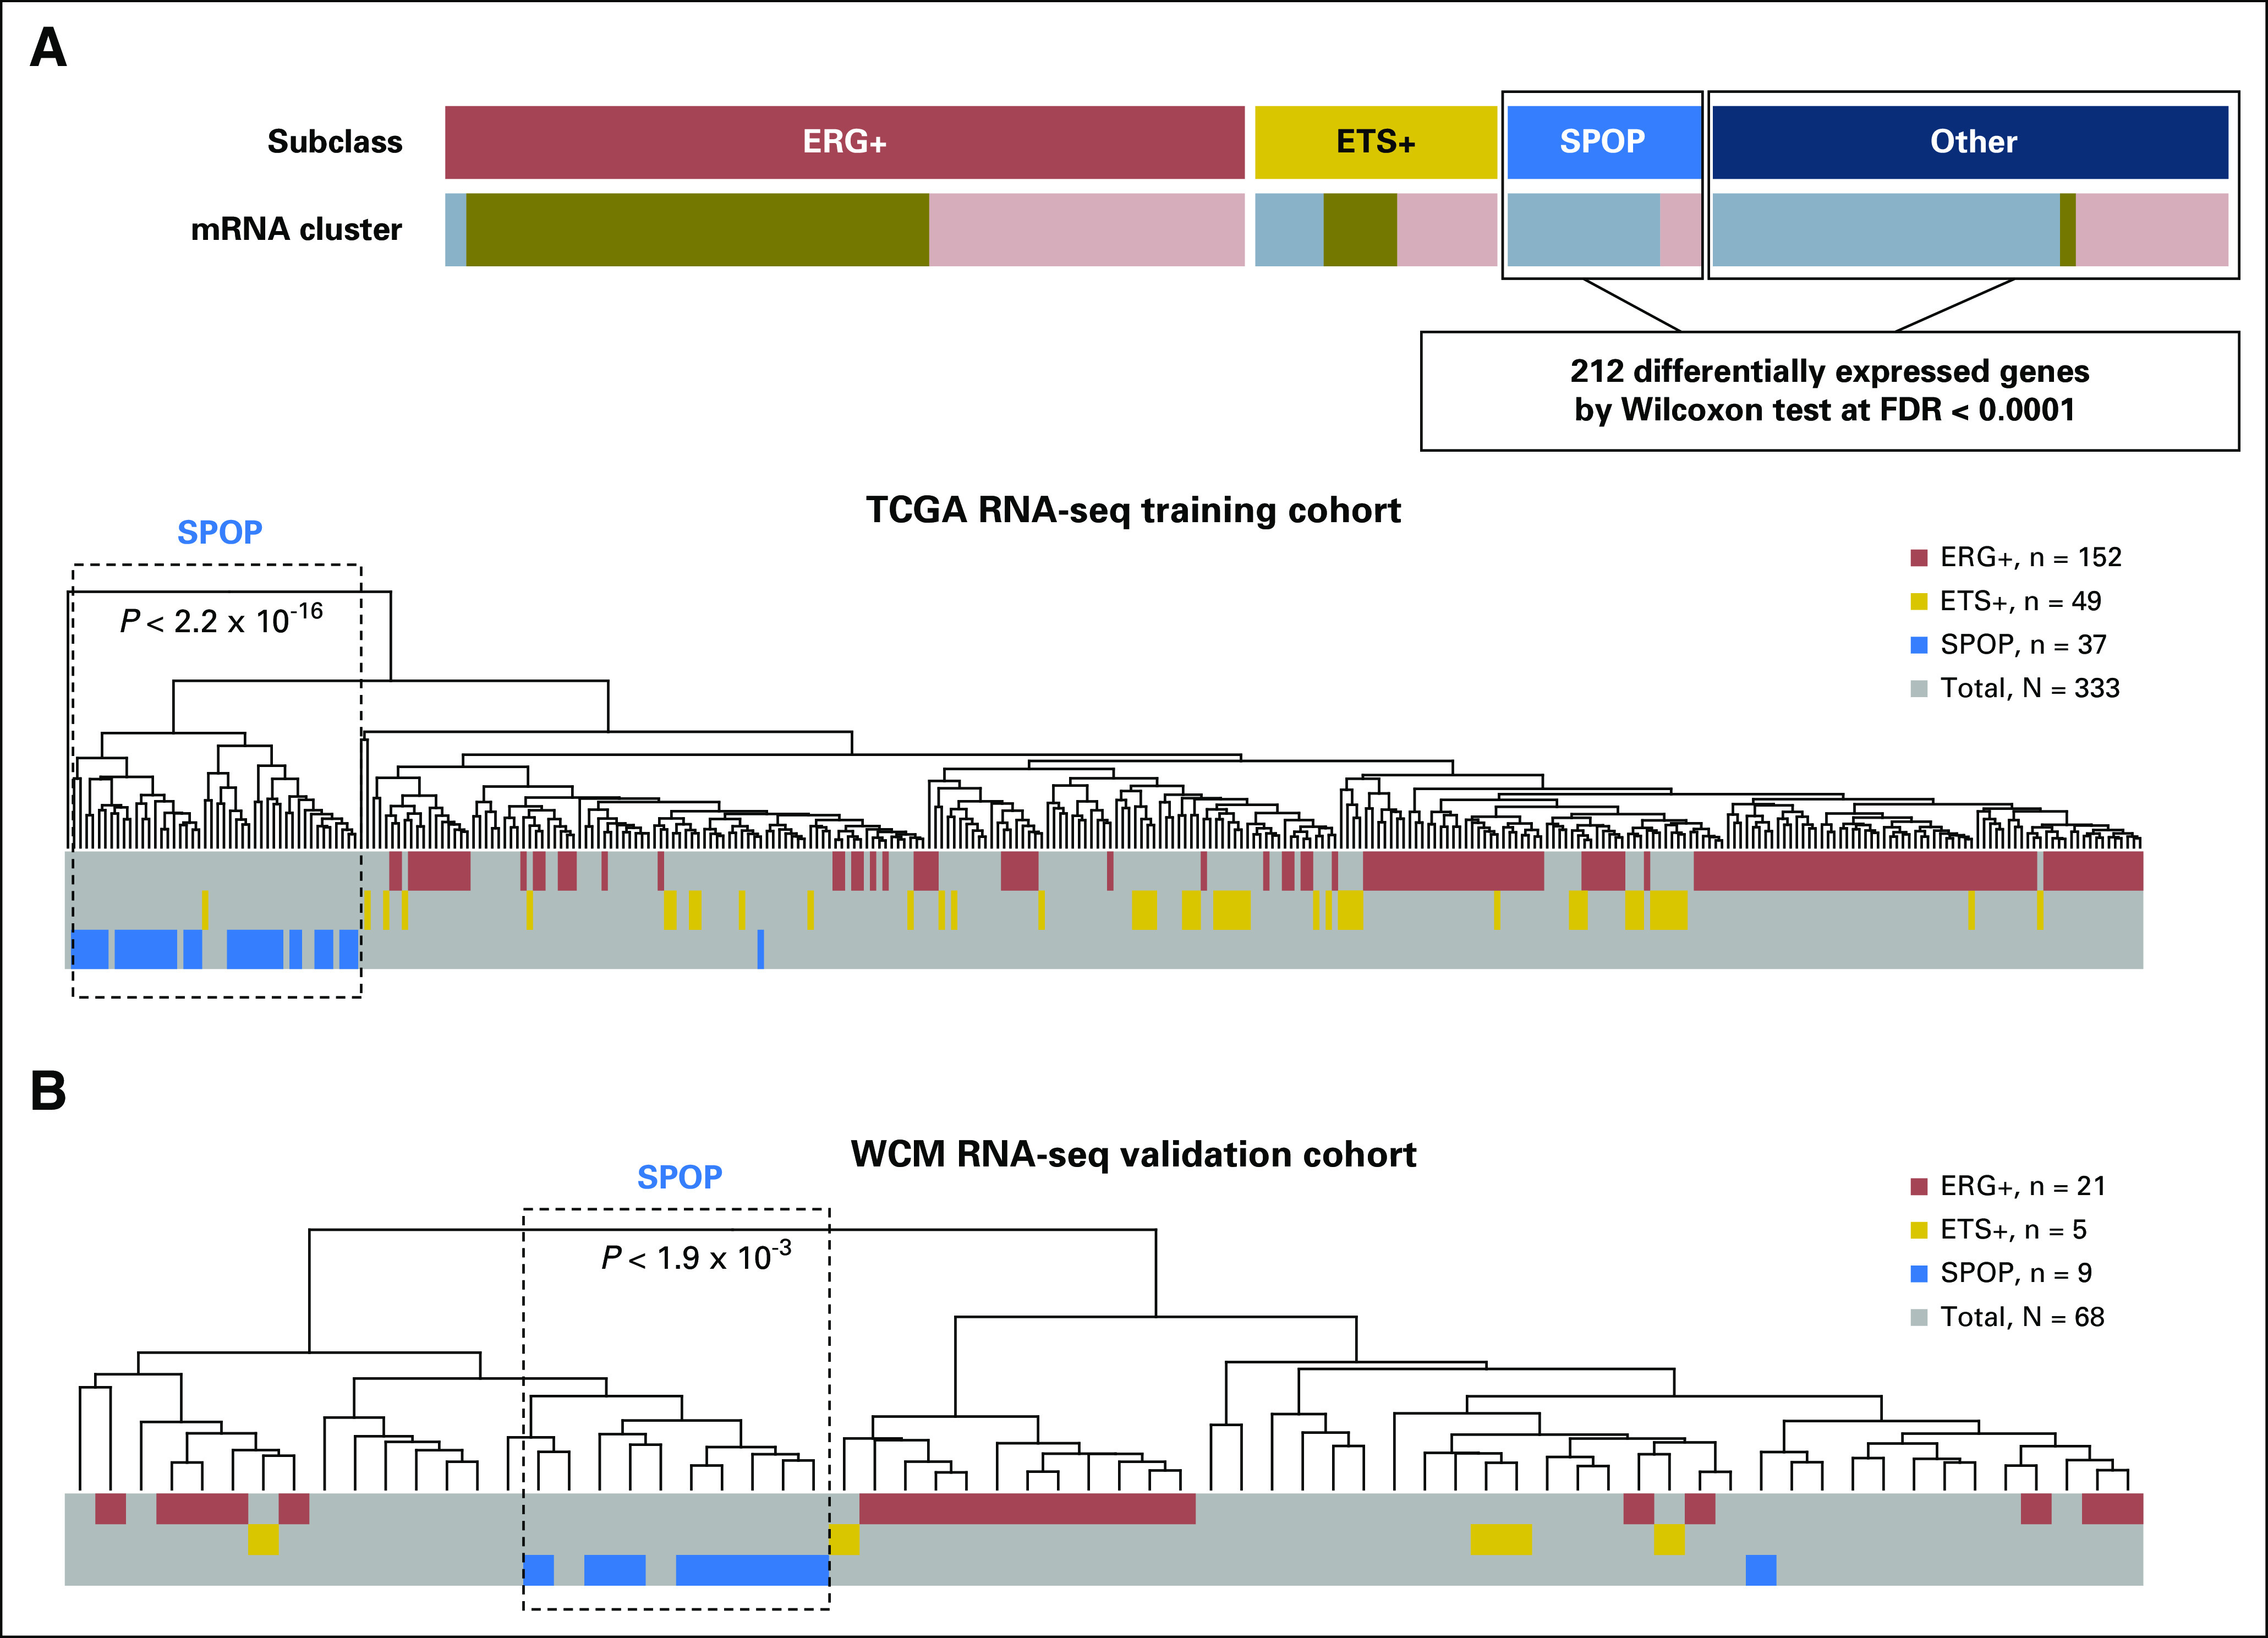Select the 'Subclass' row label
Screen dimensions: 2268x1638
pos(334,142)
